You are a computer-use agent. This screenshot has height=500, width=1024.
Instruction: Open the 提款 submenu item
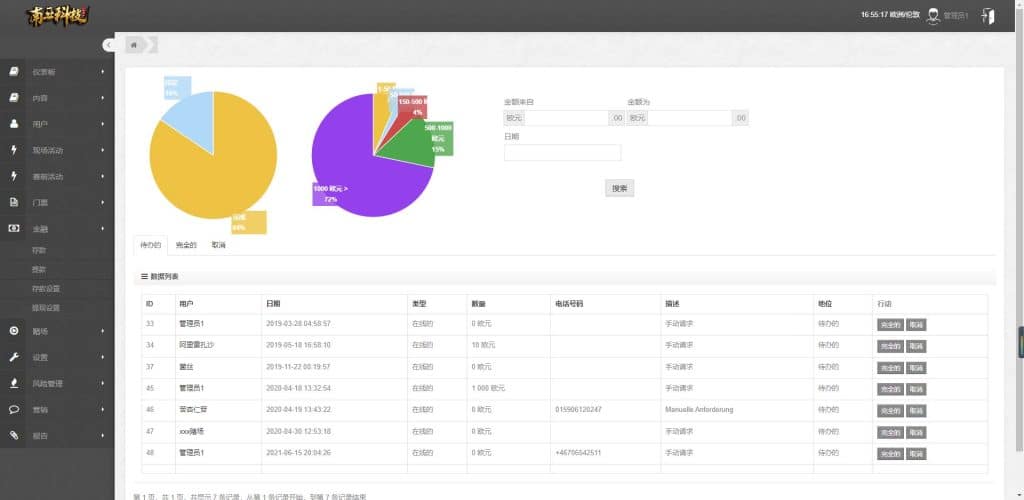pyautogui.click(x=39, y=269)
